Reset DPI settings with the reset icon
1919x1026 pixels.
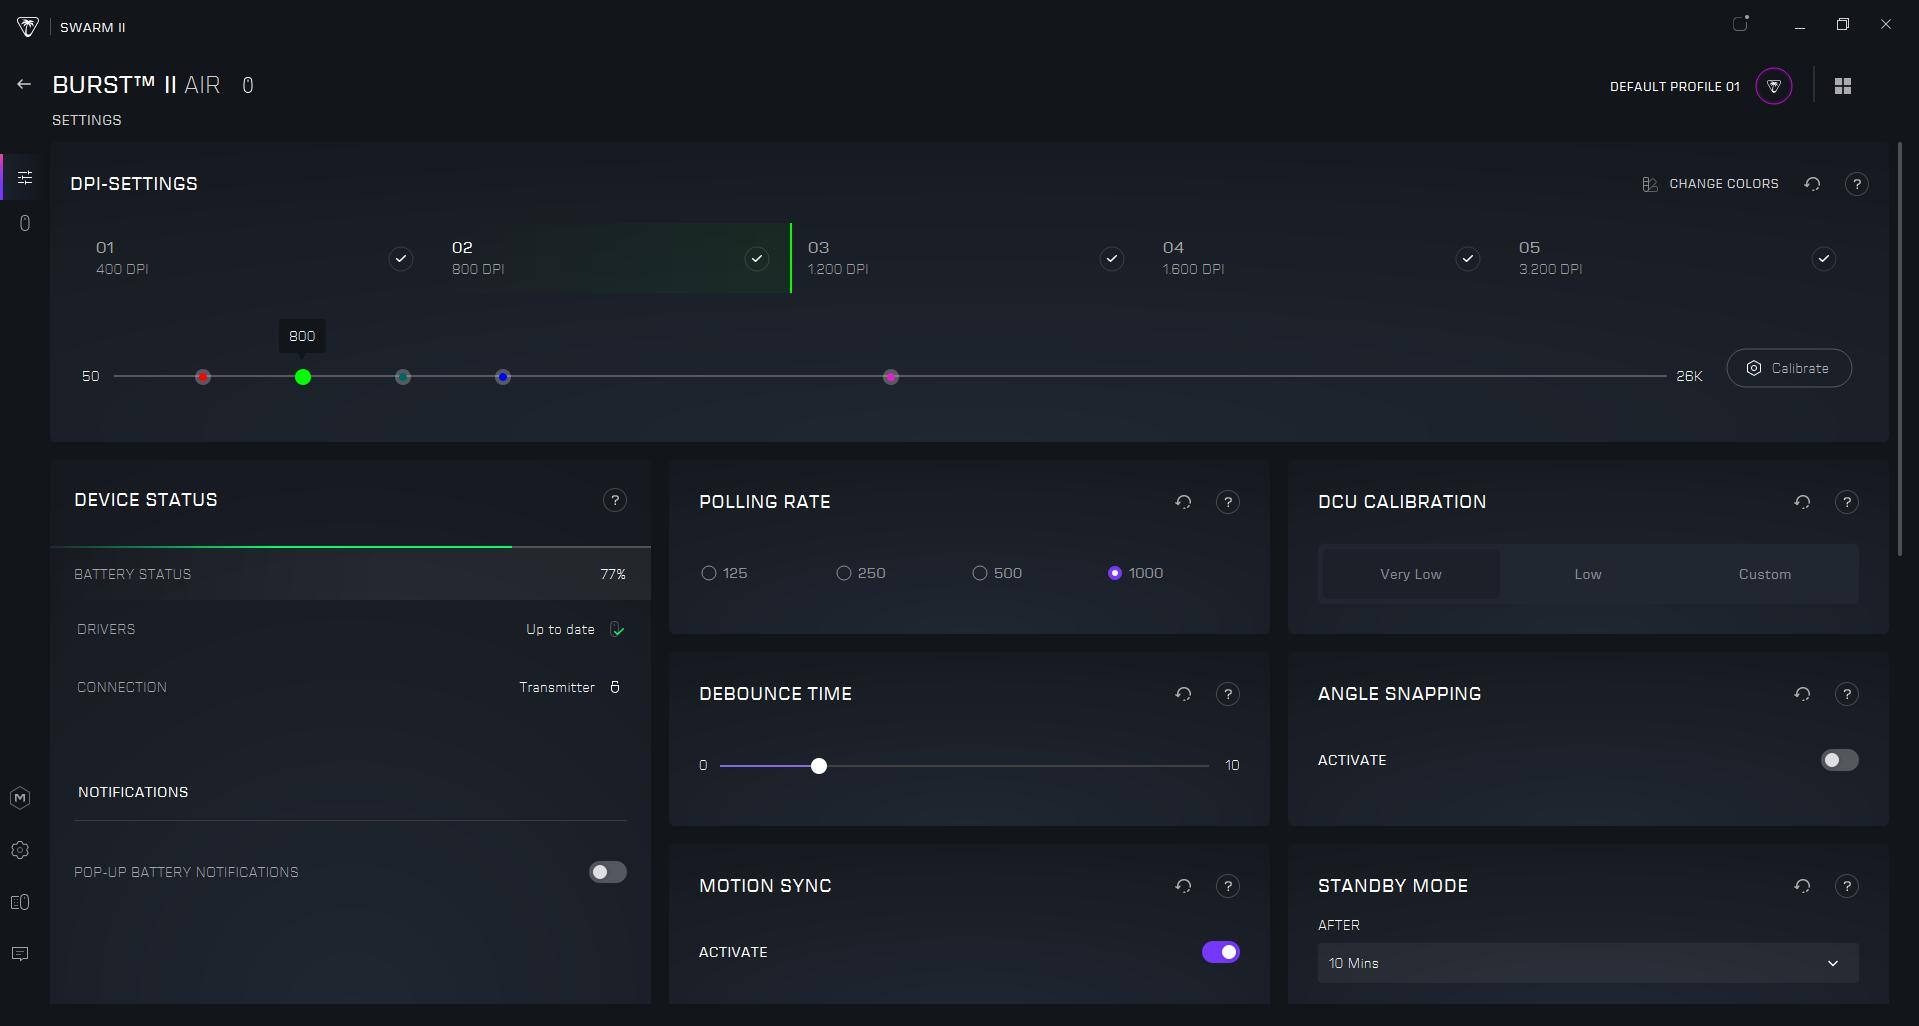coord(1811,184)
